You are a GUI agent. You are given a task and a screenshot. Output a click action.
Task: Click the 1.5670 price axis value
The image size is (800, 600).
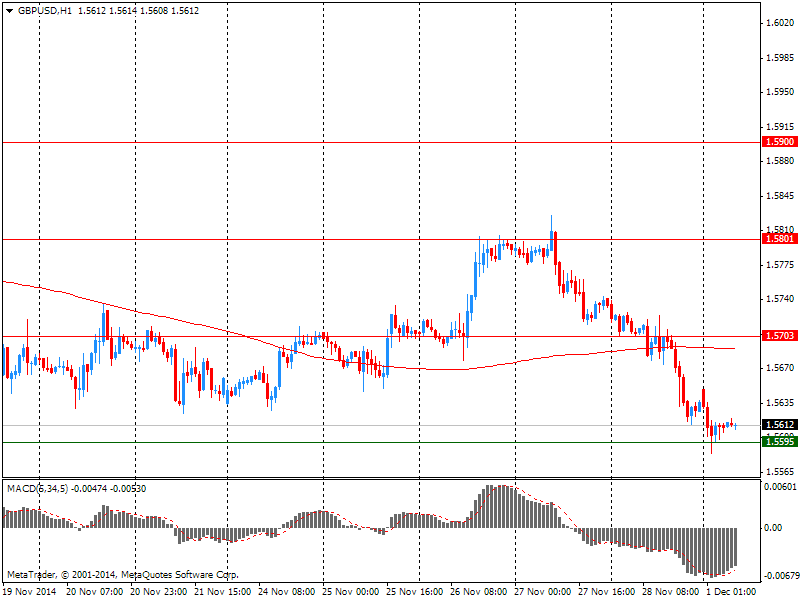point(780,368)
